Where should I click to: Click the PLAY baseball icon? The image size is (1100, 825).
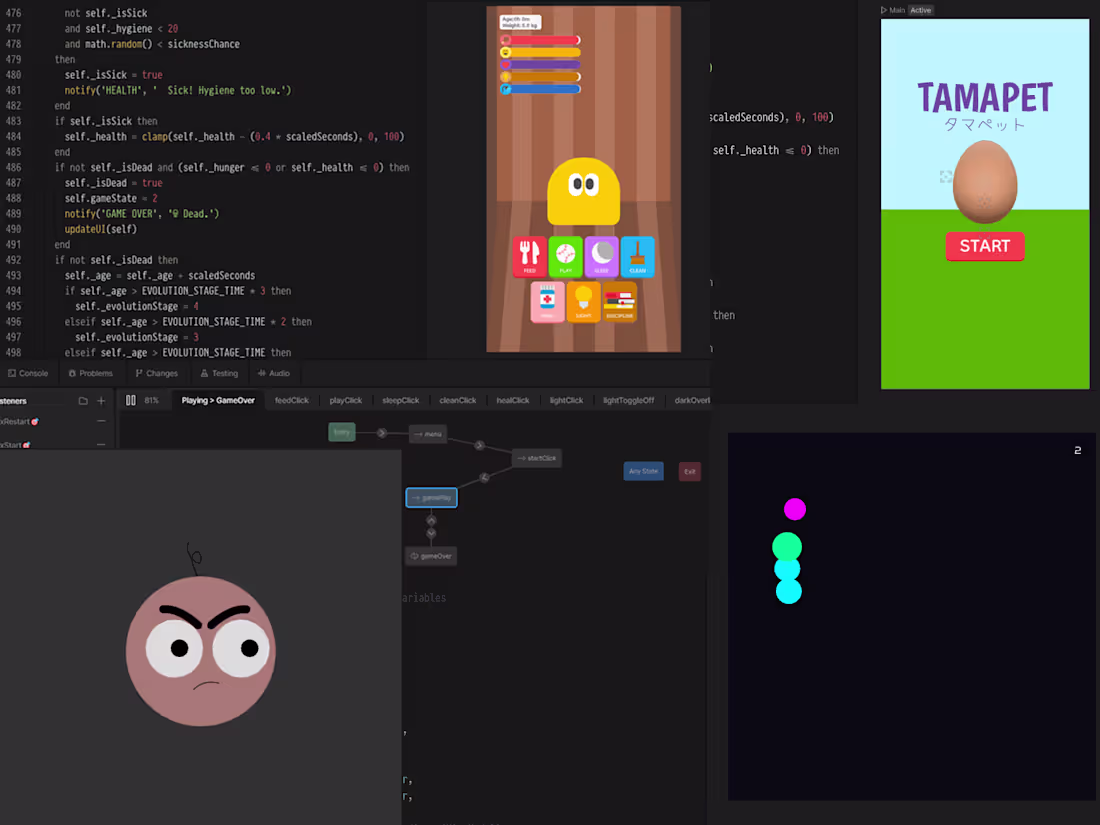coord(566,257)
